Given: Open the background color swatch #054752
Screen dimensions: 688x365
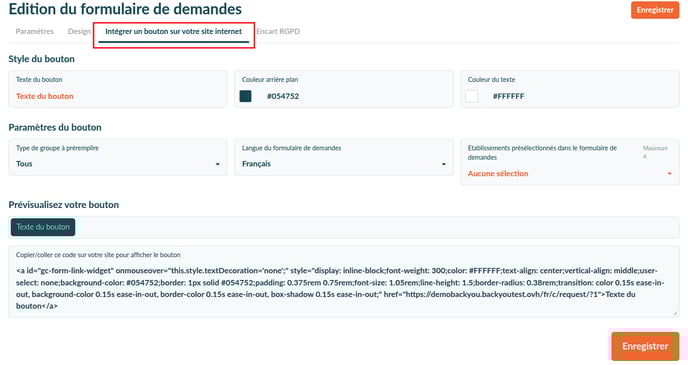Looking at the screenshot, I should [245, 96].
